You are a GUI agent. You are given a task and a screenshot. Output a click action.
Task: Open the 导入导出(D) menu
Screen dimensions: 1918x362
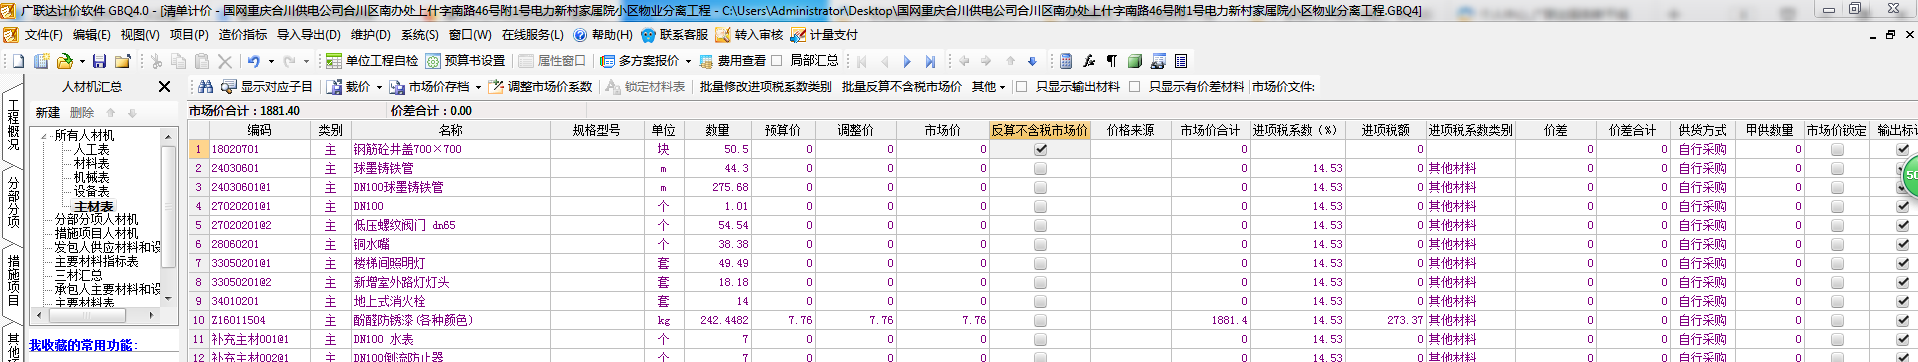pos(308,35)
